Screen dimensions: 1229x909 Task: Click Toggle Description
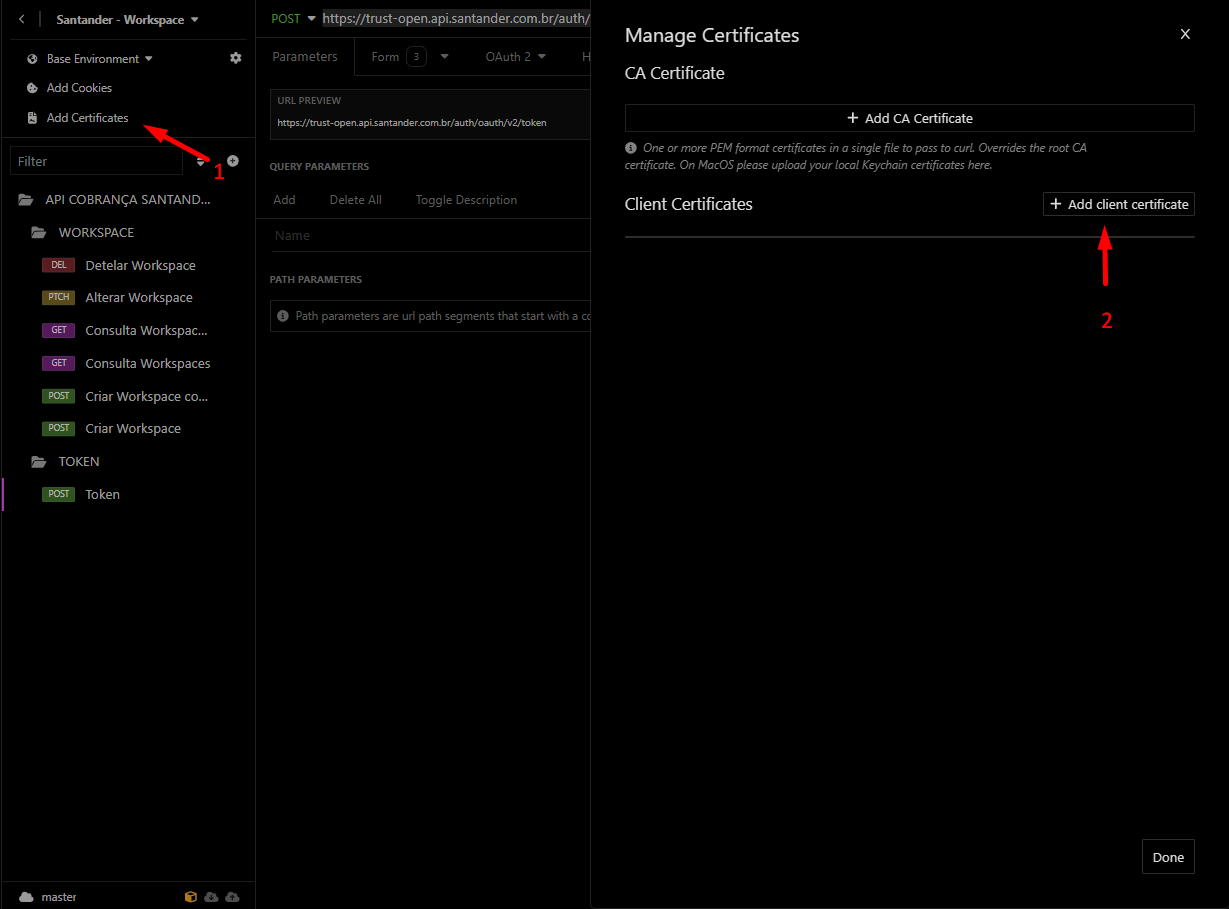click(x=467, y=200)
